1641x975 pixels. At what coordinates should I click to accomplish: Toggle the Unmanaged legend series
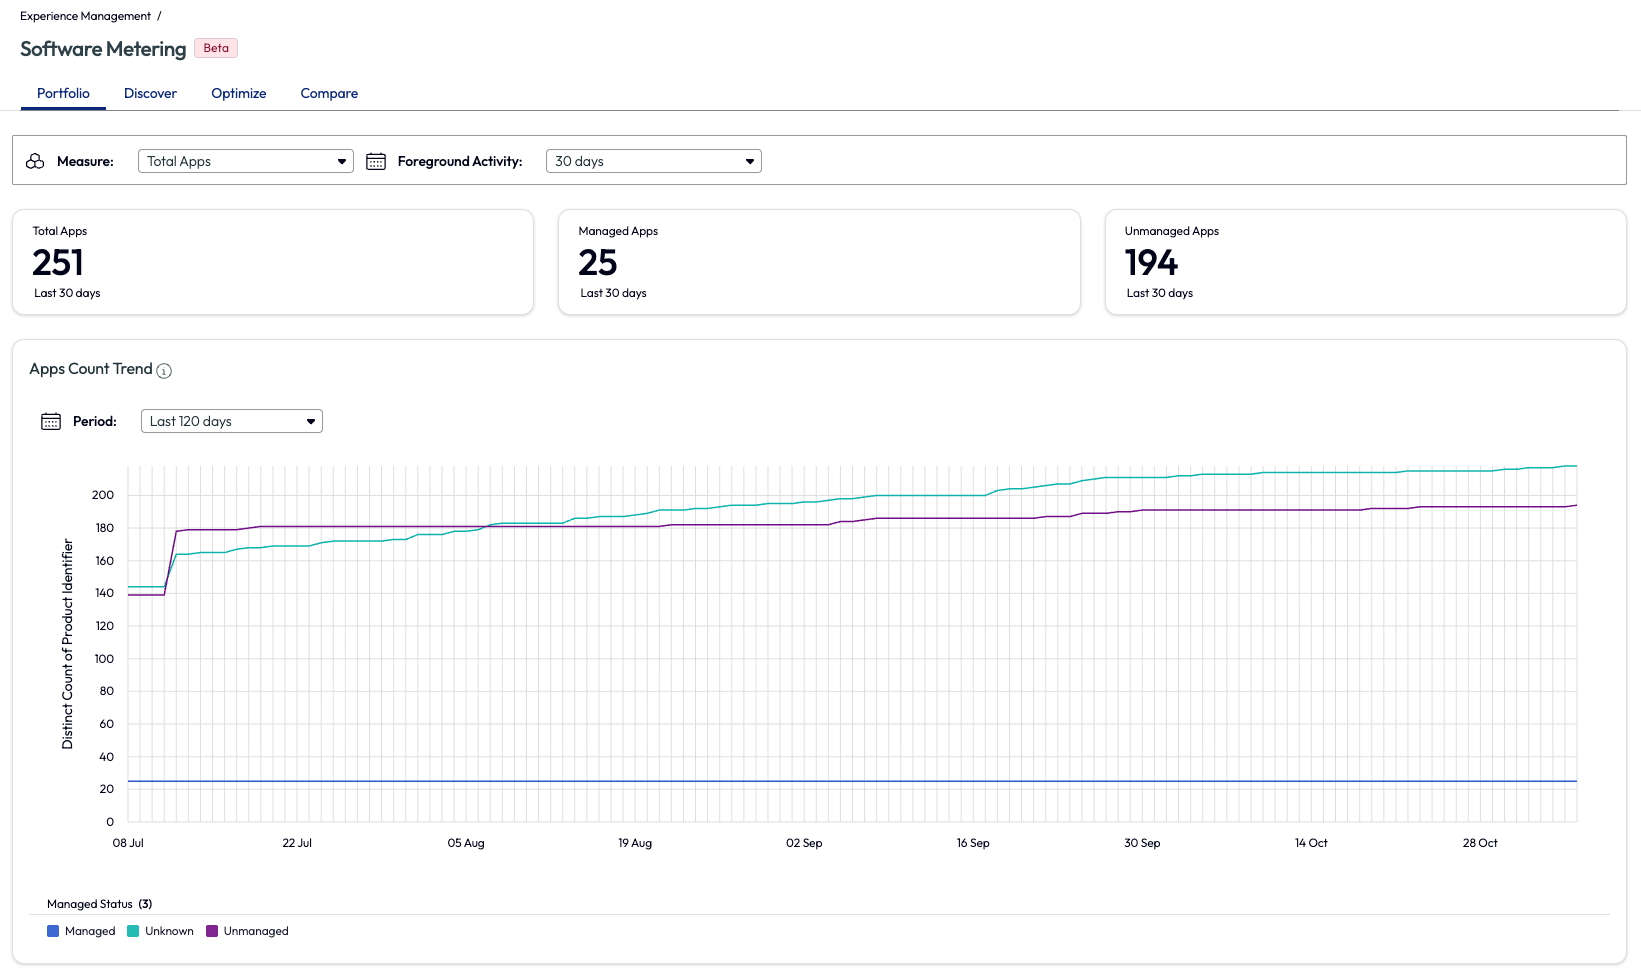tap(256, 931)
